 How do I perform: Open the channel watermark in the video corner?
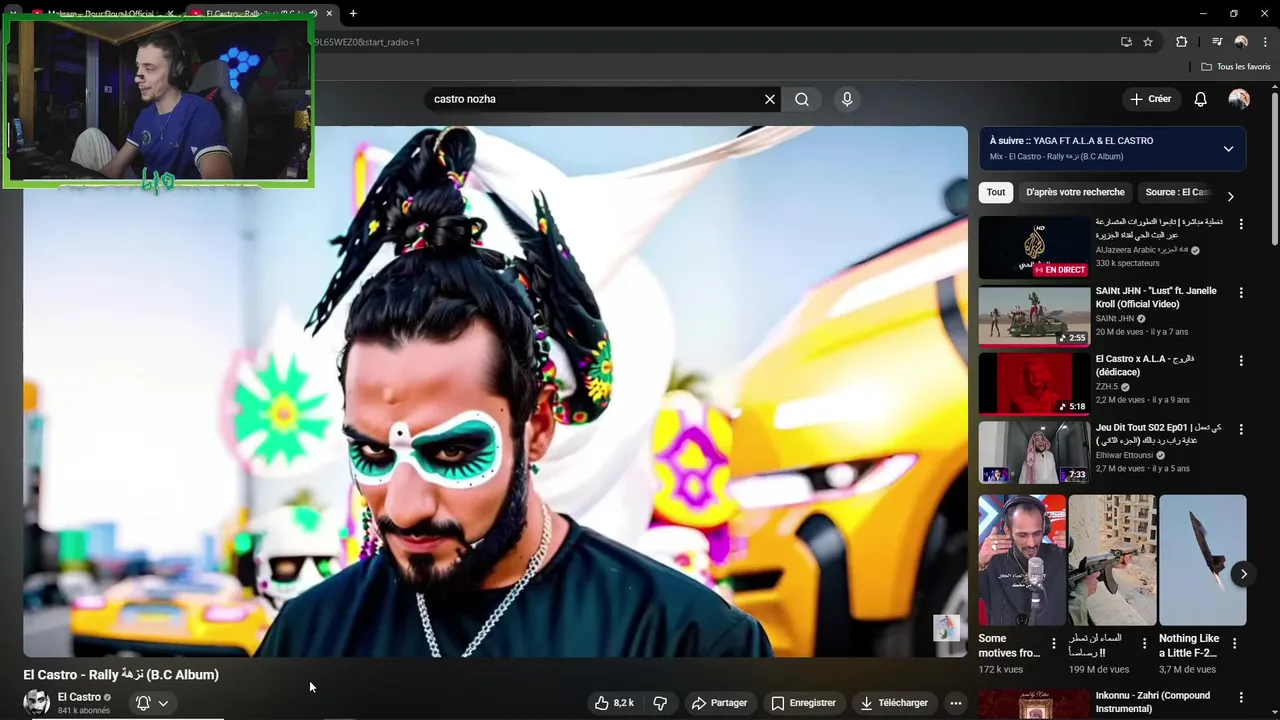click(946, 628)
